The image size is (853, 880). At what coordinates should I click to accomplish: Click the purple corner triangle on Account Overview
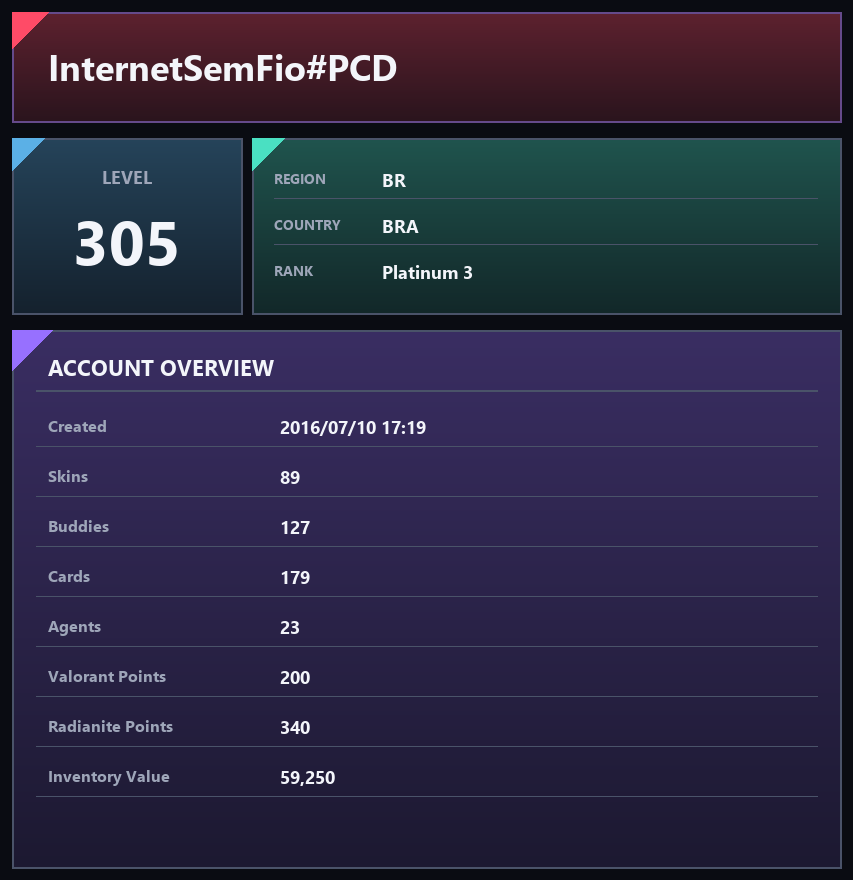pyautogui.click(x=26, y=344)
